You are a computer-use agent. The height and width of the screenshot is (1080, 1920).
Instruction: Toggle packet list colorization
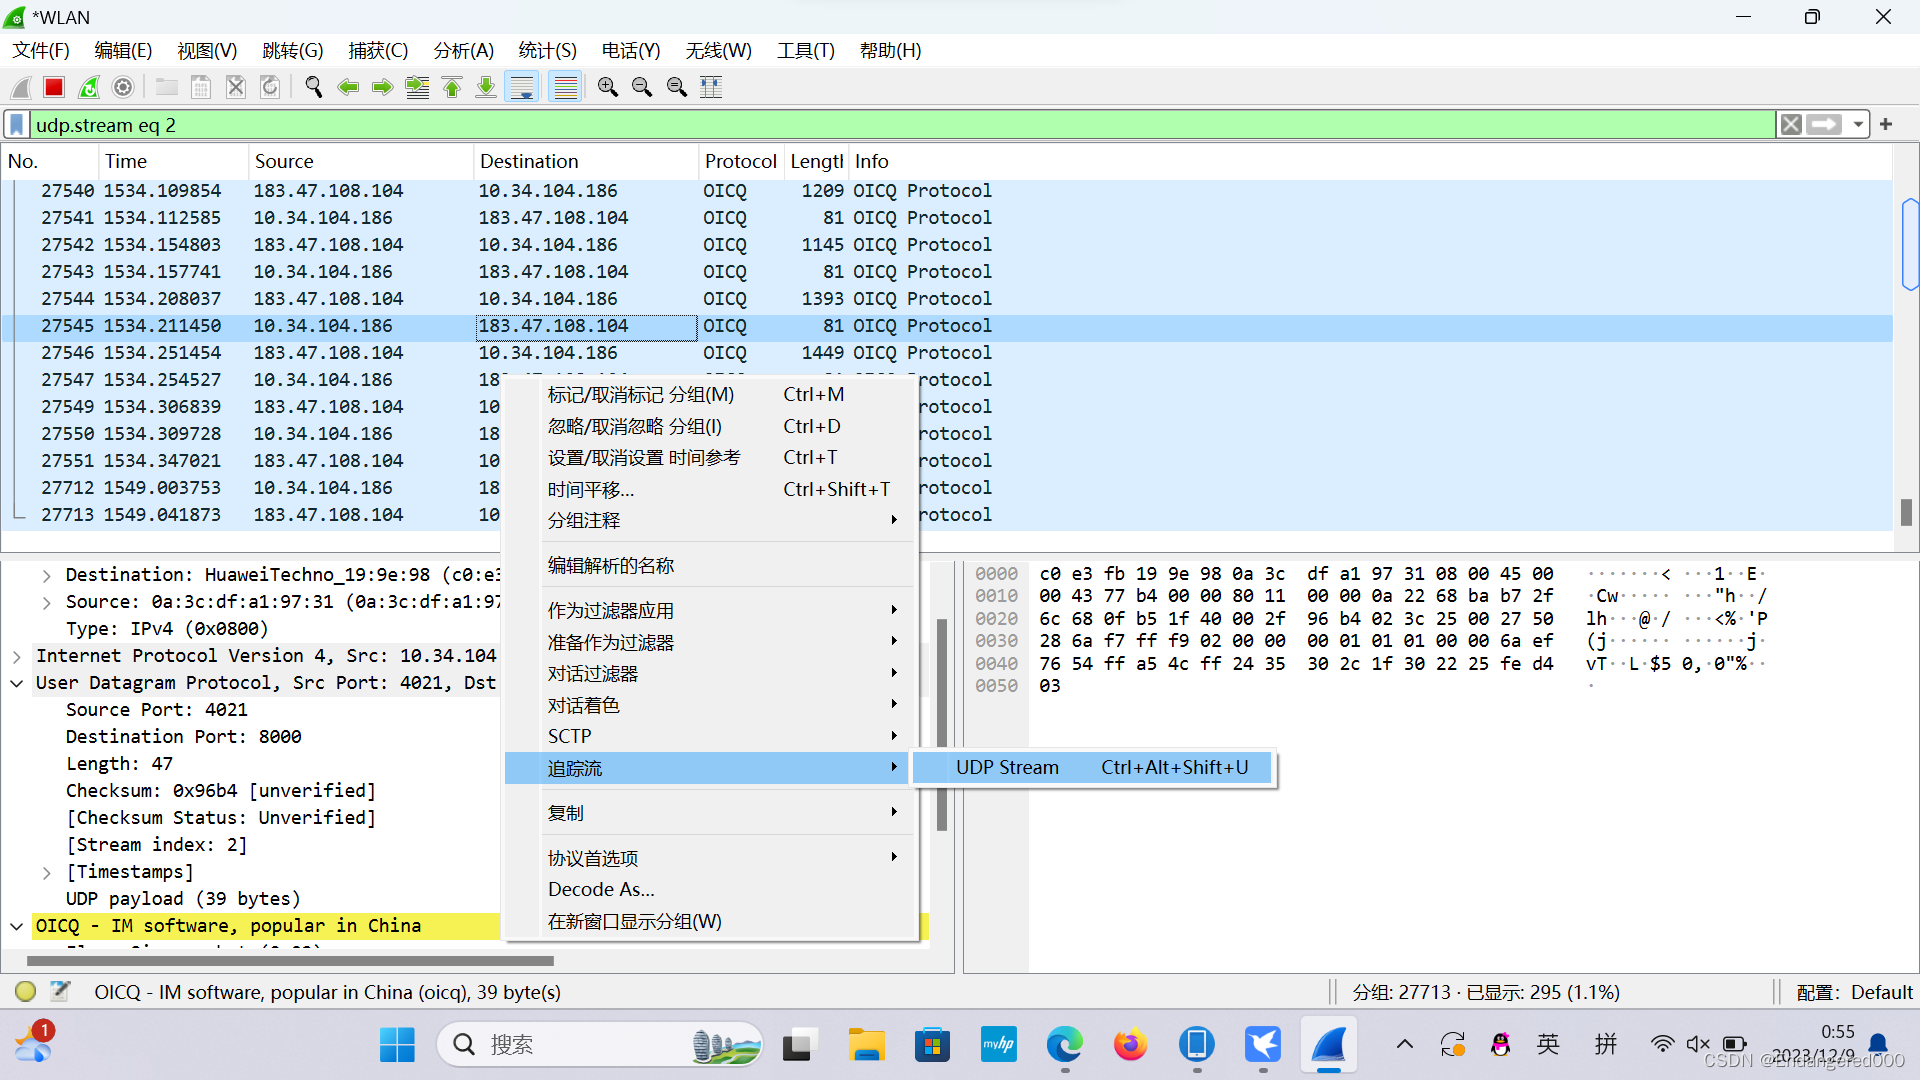[x=566, y=88]
